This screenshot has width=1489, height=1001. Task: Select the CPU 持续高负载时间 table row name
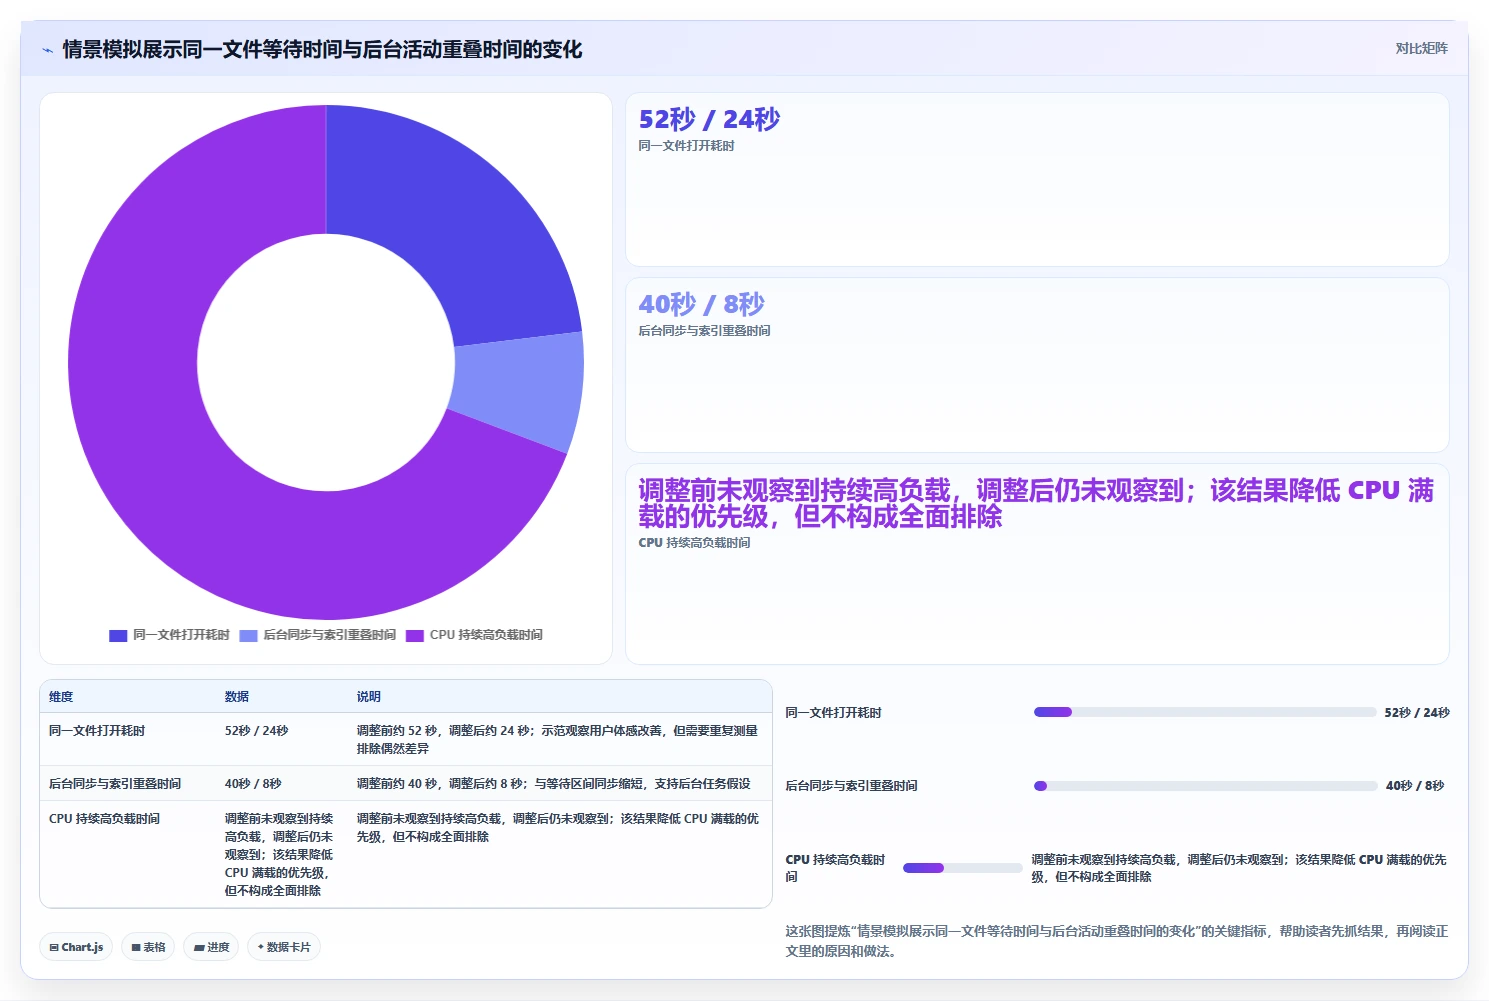pos(104,819)
